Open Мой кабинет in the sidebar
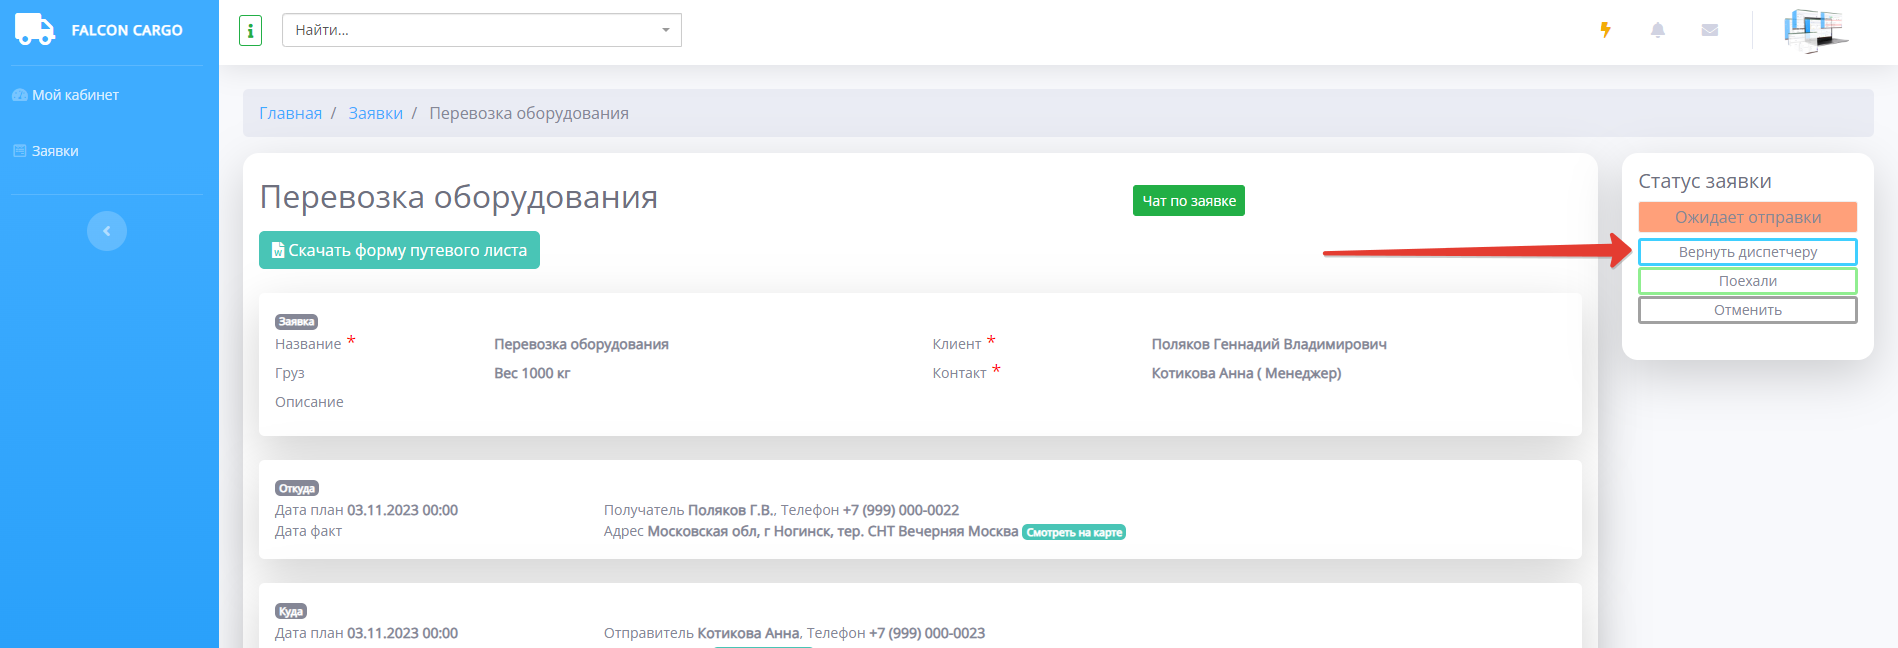Viewport: 1898px width, 648px height. click(75, 95)
